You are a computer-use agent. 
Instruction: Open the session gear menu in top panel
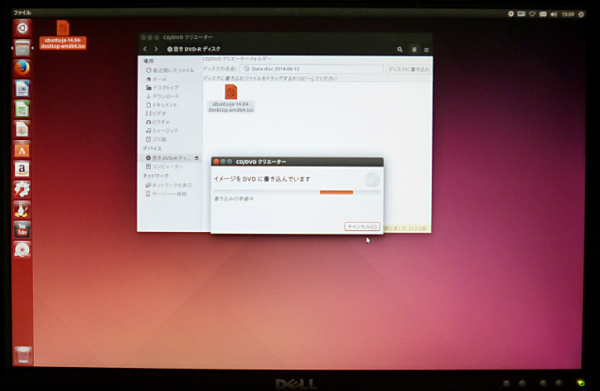click(581, 14)
